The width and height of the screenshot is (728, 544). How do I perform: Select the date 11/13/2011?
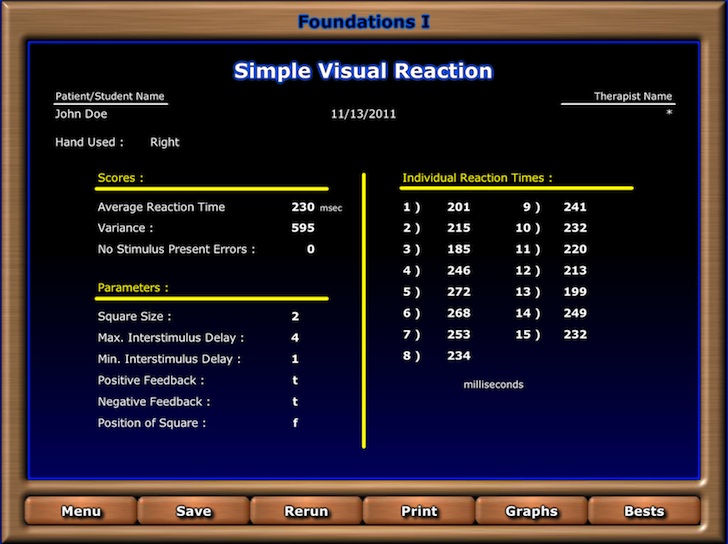pos(363,114)
